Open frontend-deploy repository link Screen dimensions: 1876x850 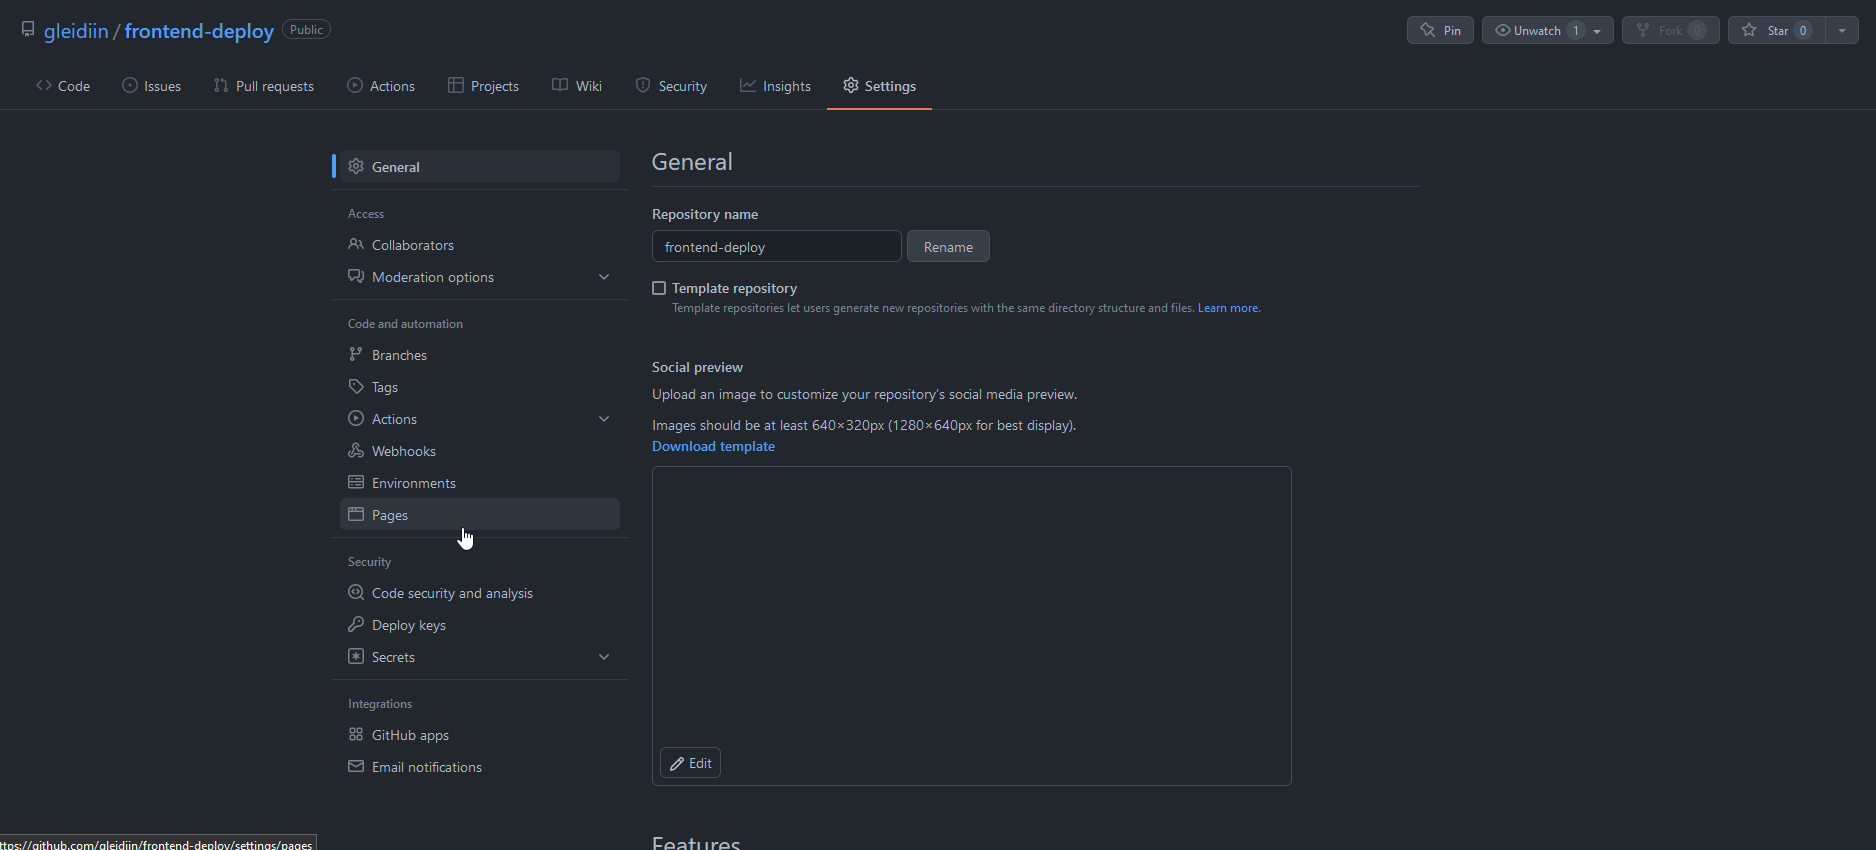point(199,31)
